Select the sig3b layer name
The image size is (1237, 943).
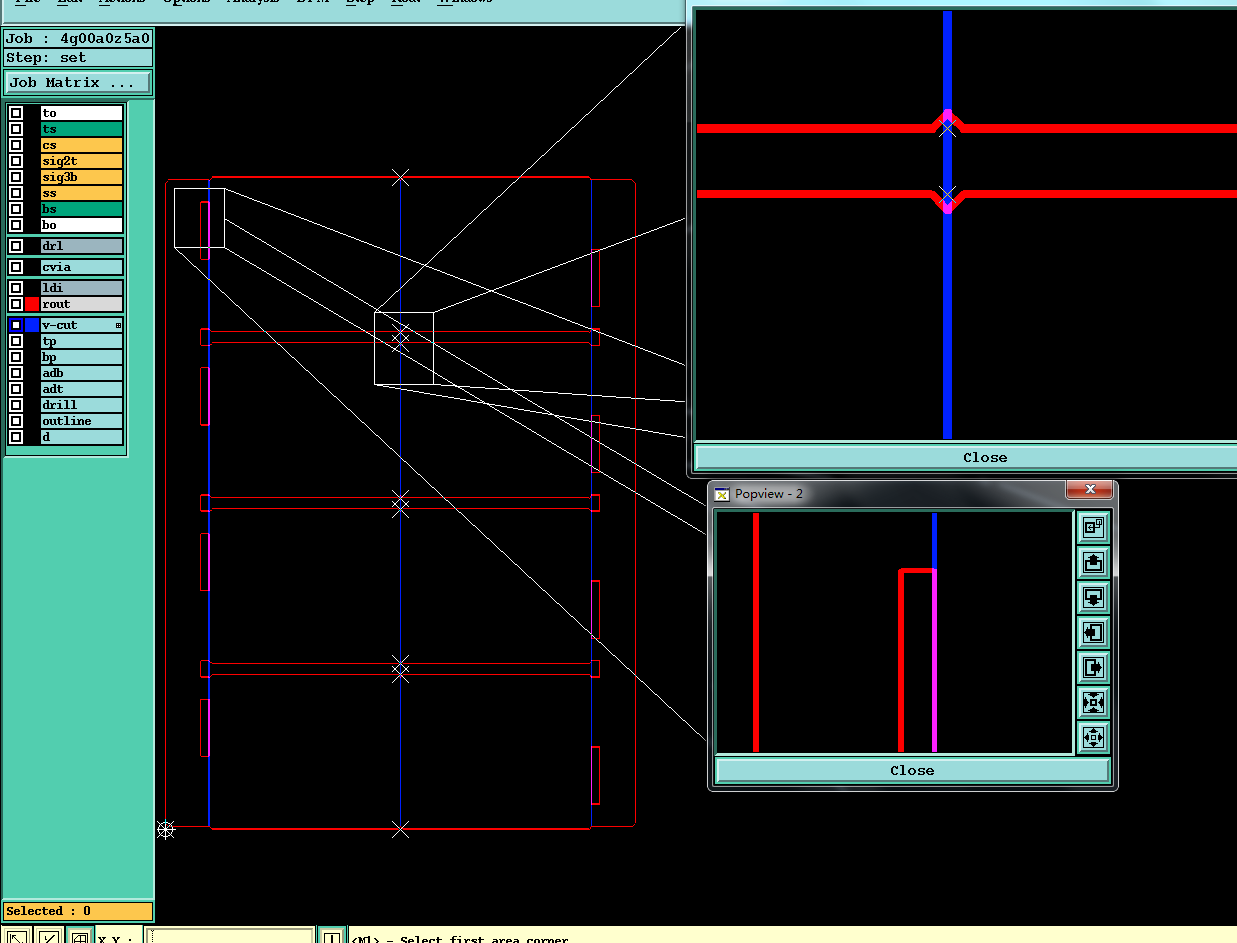[x=82, y=177]
